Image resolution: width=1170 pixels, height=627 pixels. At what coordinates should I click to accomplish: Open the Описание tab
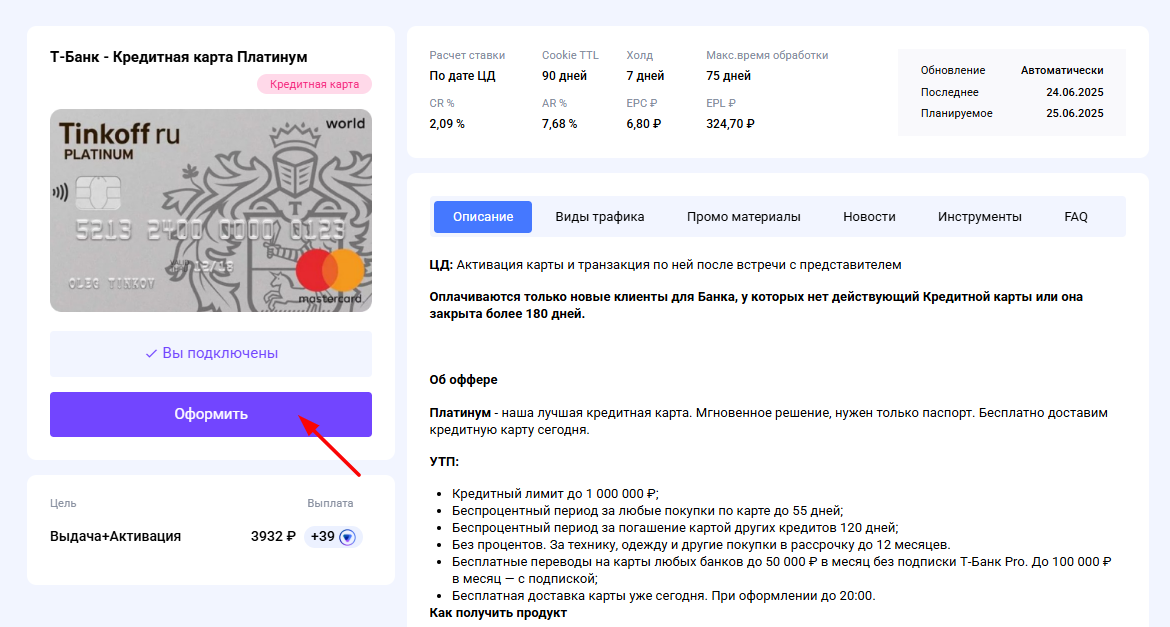pyautogui.click(x=483, y=216)
